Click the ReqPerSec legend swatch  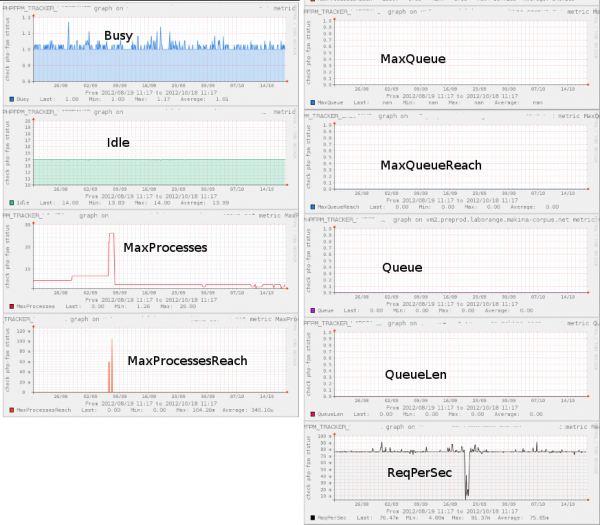tap(311, 518)
